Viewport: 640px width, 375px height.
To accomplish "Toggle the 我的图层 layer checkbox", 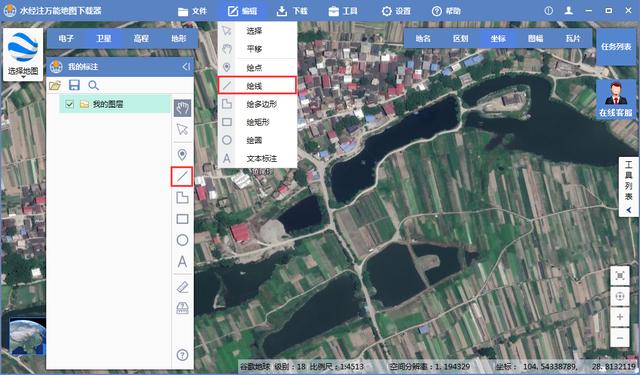I will [x=69, y=104].
